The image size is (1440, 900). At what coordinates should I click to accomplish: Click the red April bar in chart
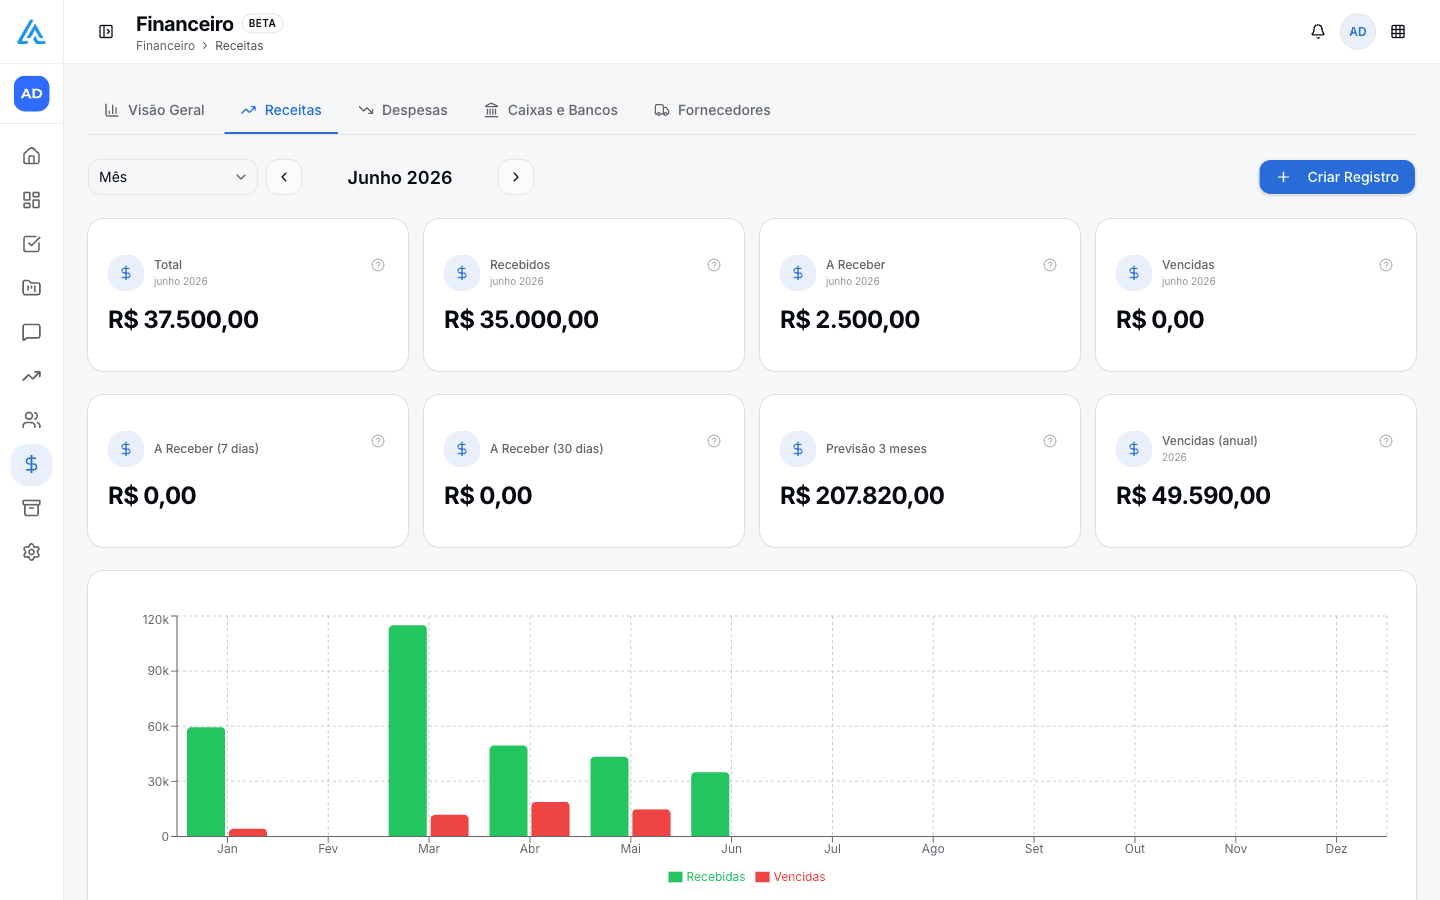coord(550,819)
